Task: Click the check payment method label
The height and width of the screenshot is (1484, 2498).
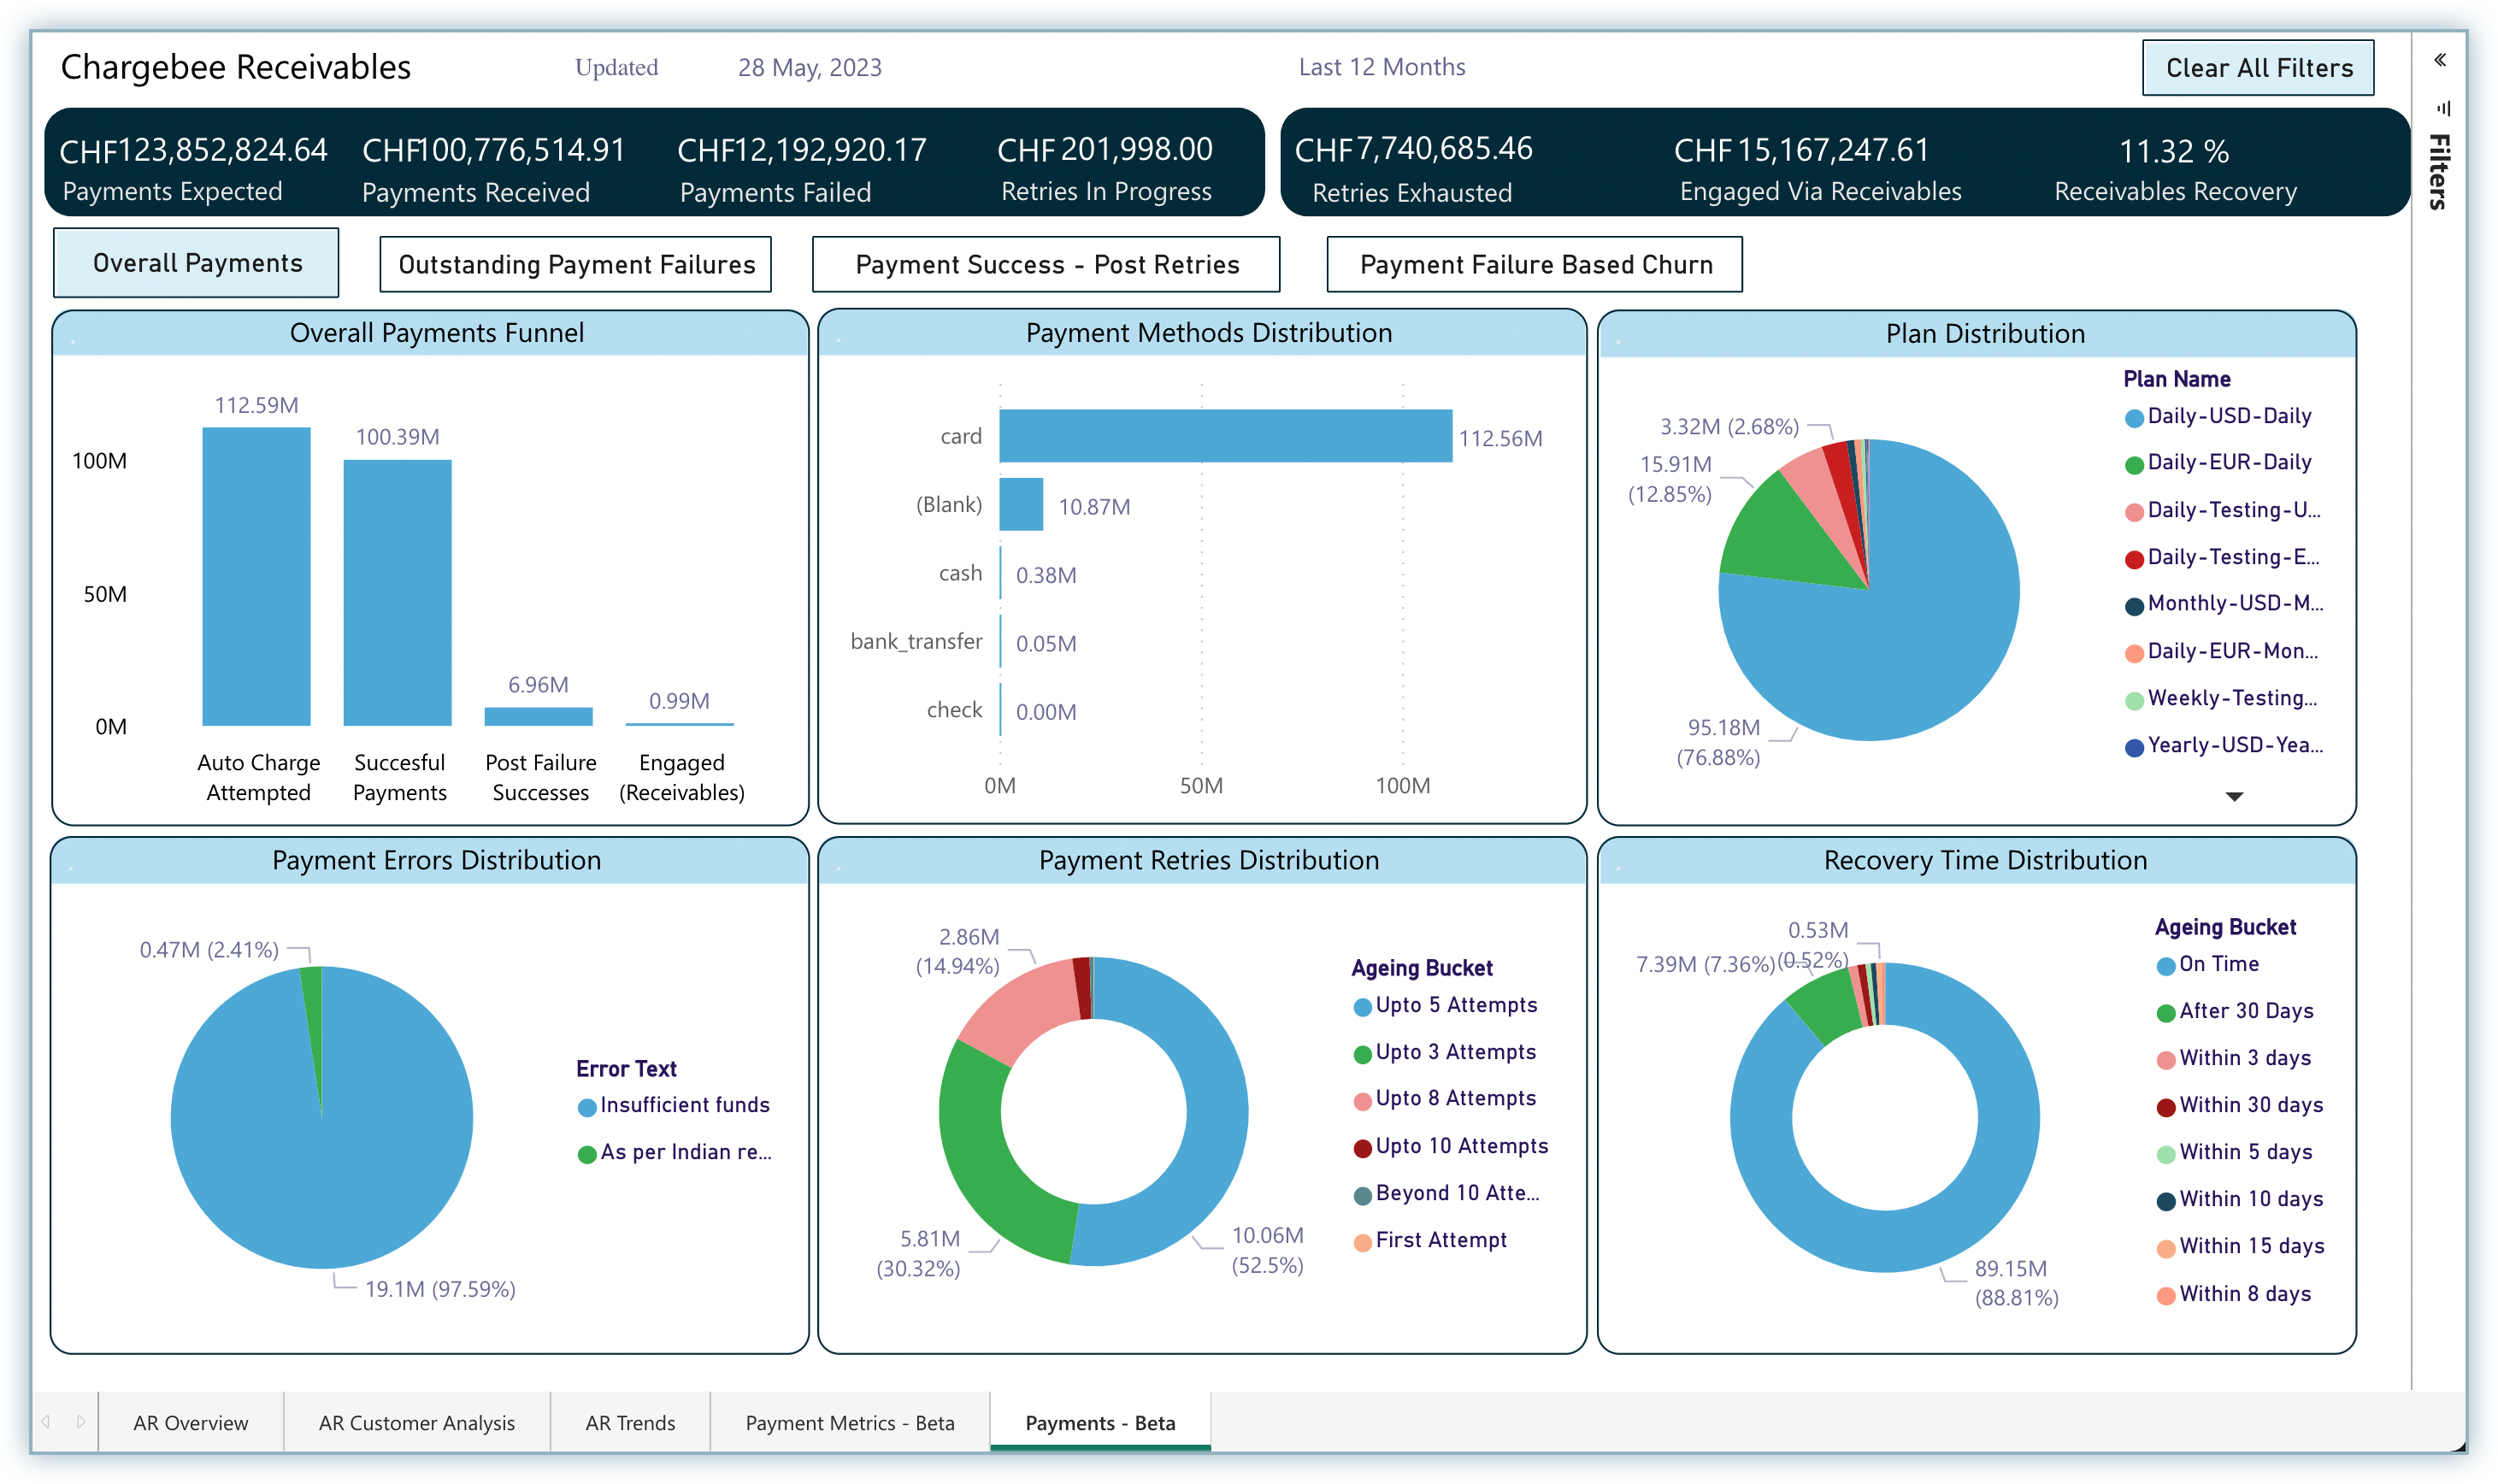Action: (954, 710)
